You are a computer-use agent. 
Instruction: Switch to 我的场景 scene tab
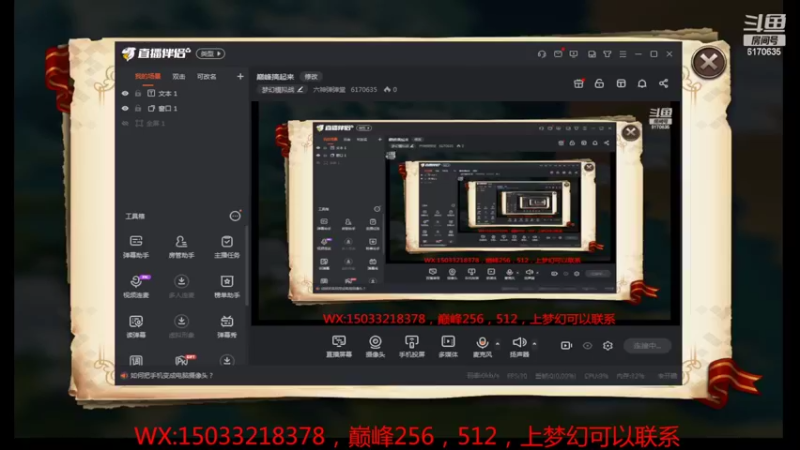[147, 77]
